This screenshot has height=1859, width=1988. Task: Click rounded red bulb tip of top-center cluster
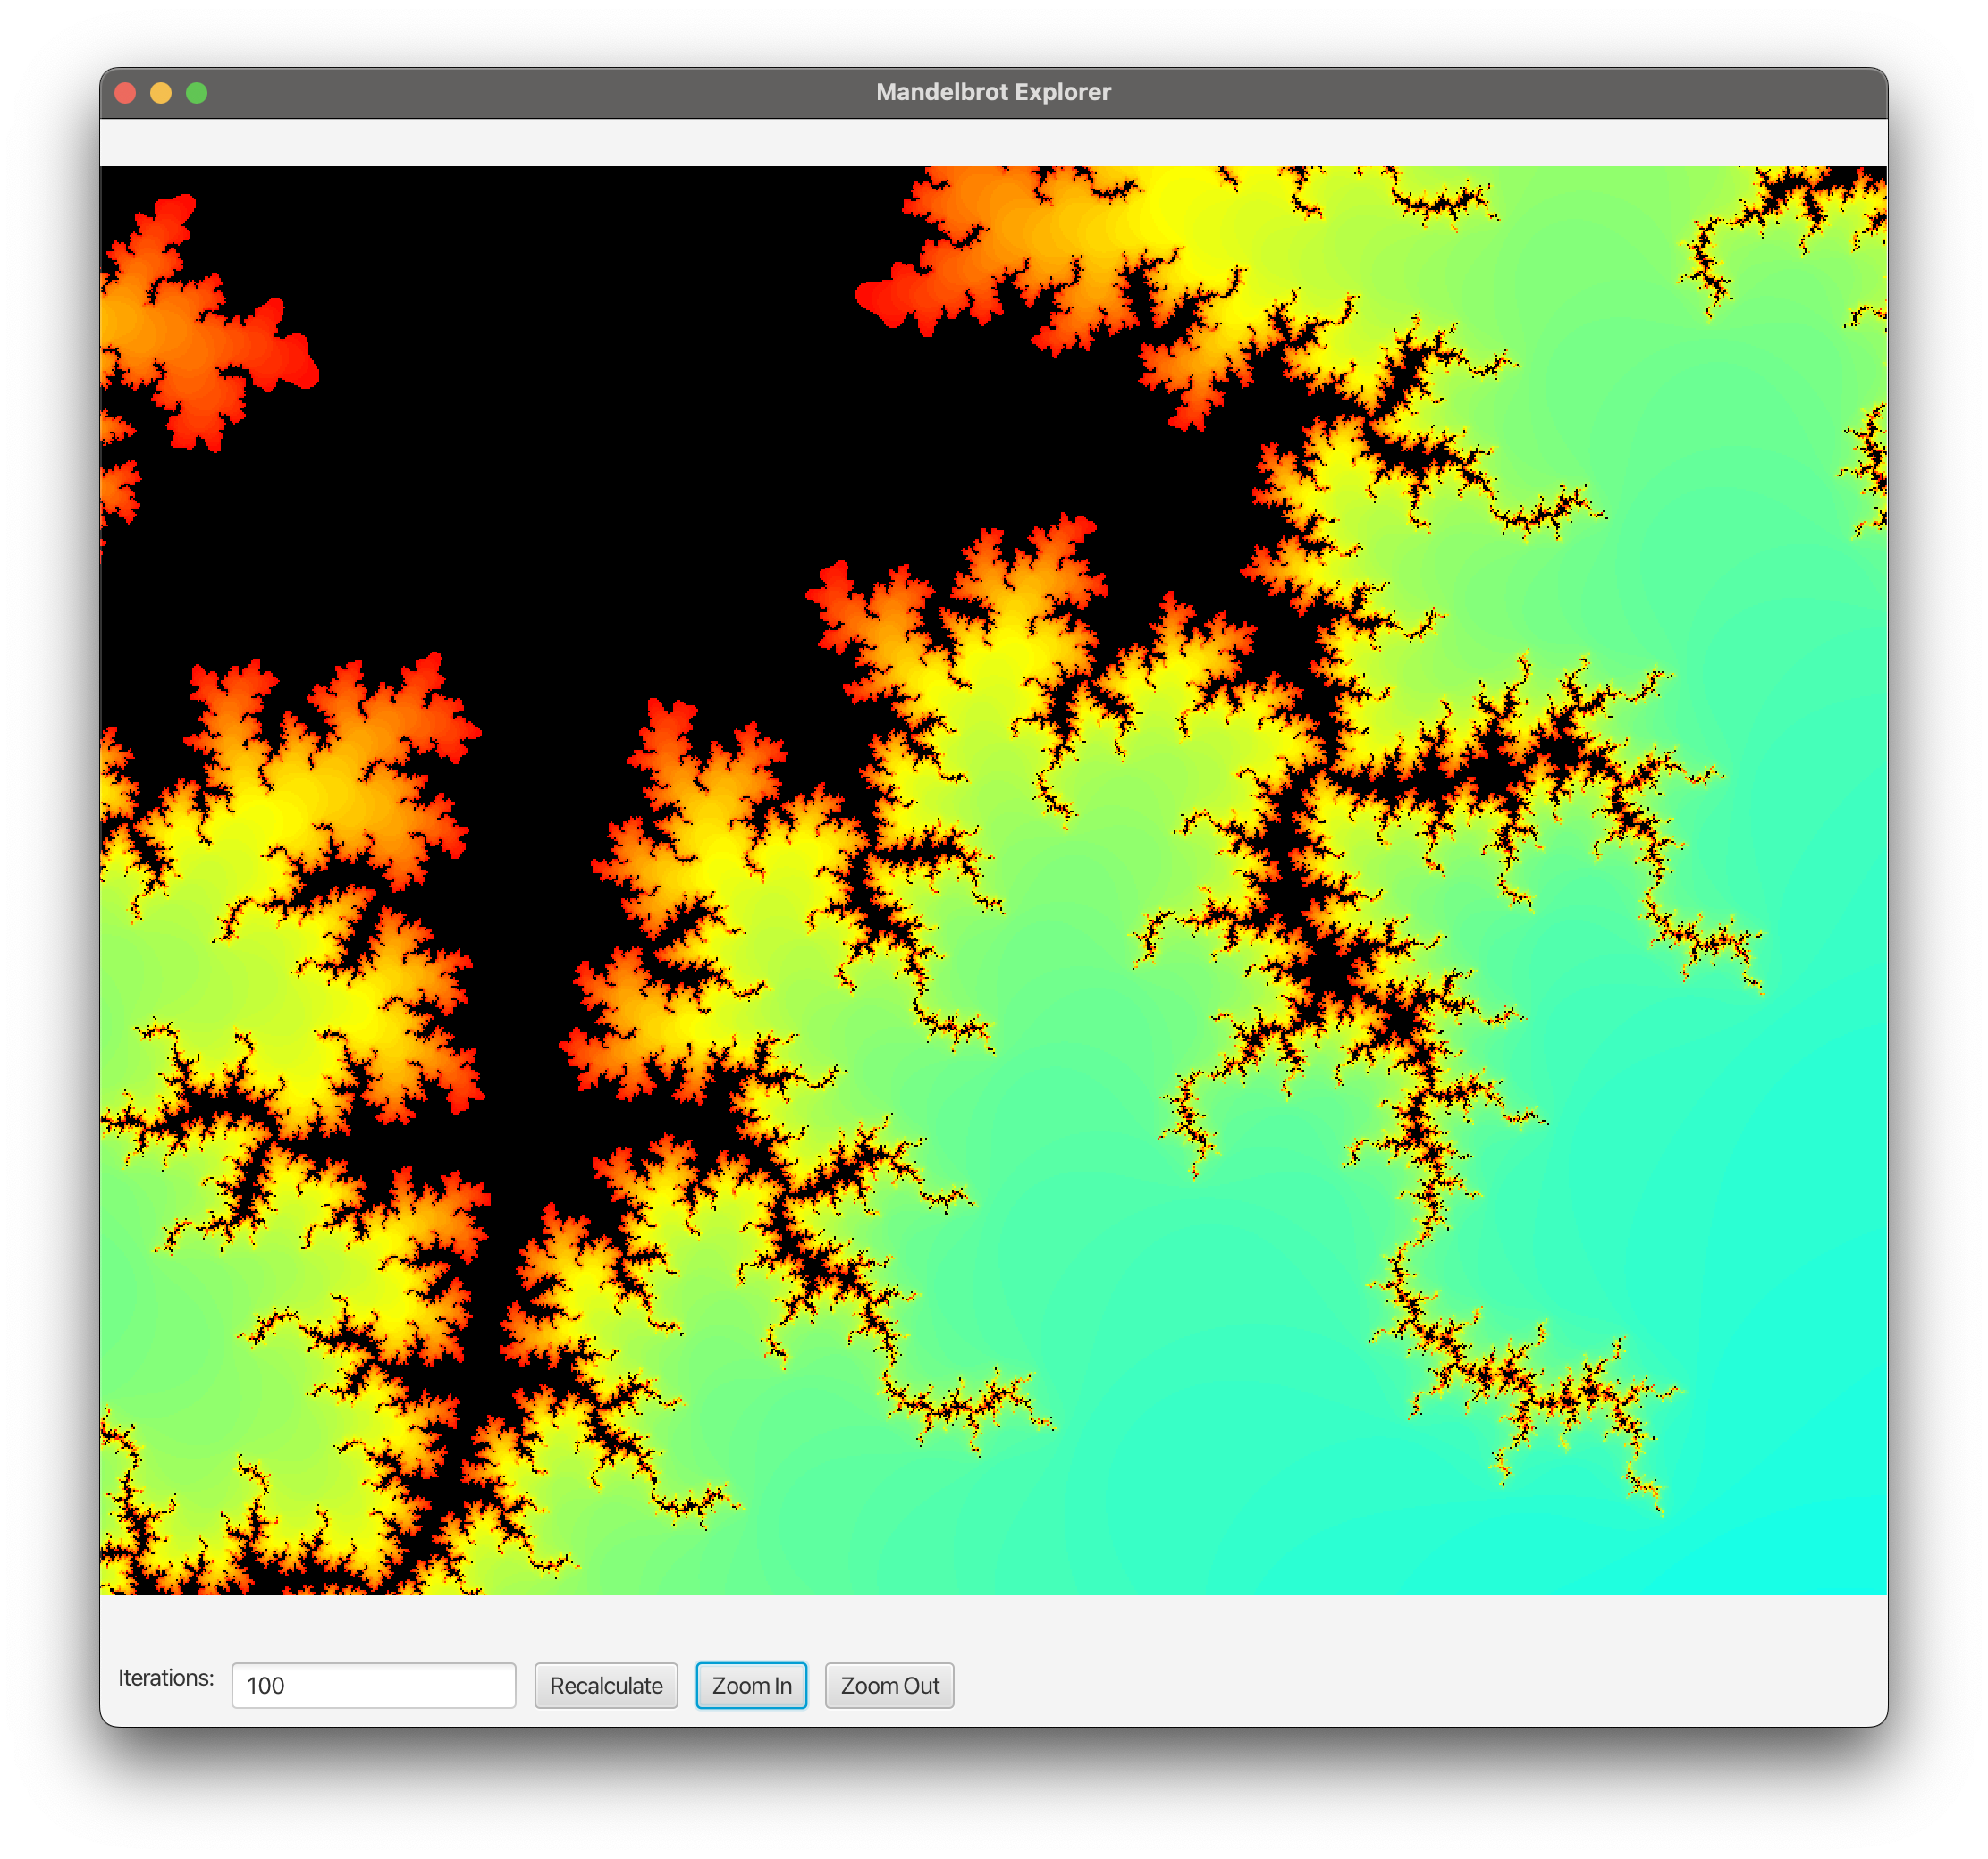pos(878,298)
